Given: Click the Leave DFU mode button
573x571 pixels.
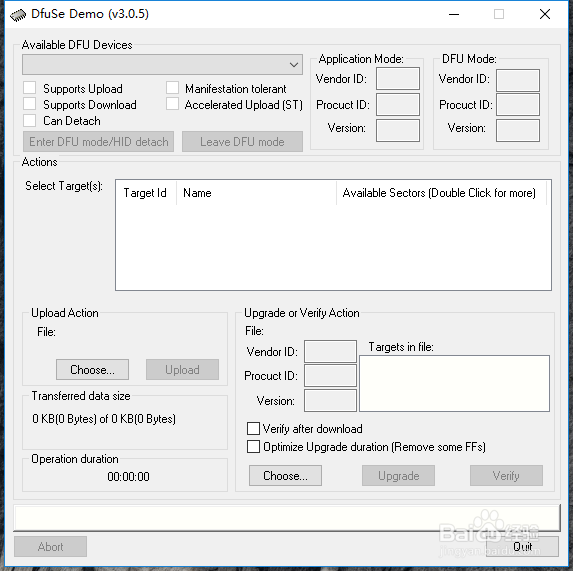Looking at the screenshot, I should pos(242,142).
